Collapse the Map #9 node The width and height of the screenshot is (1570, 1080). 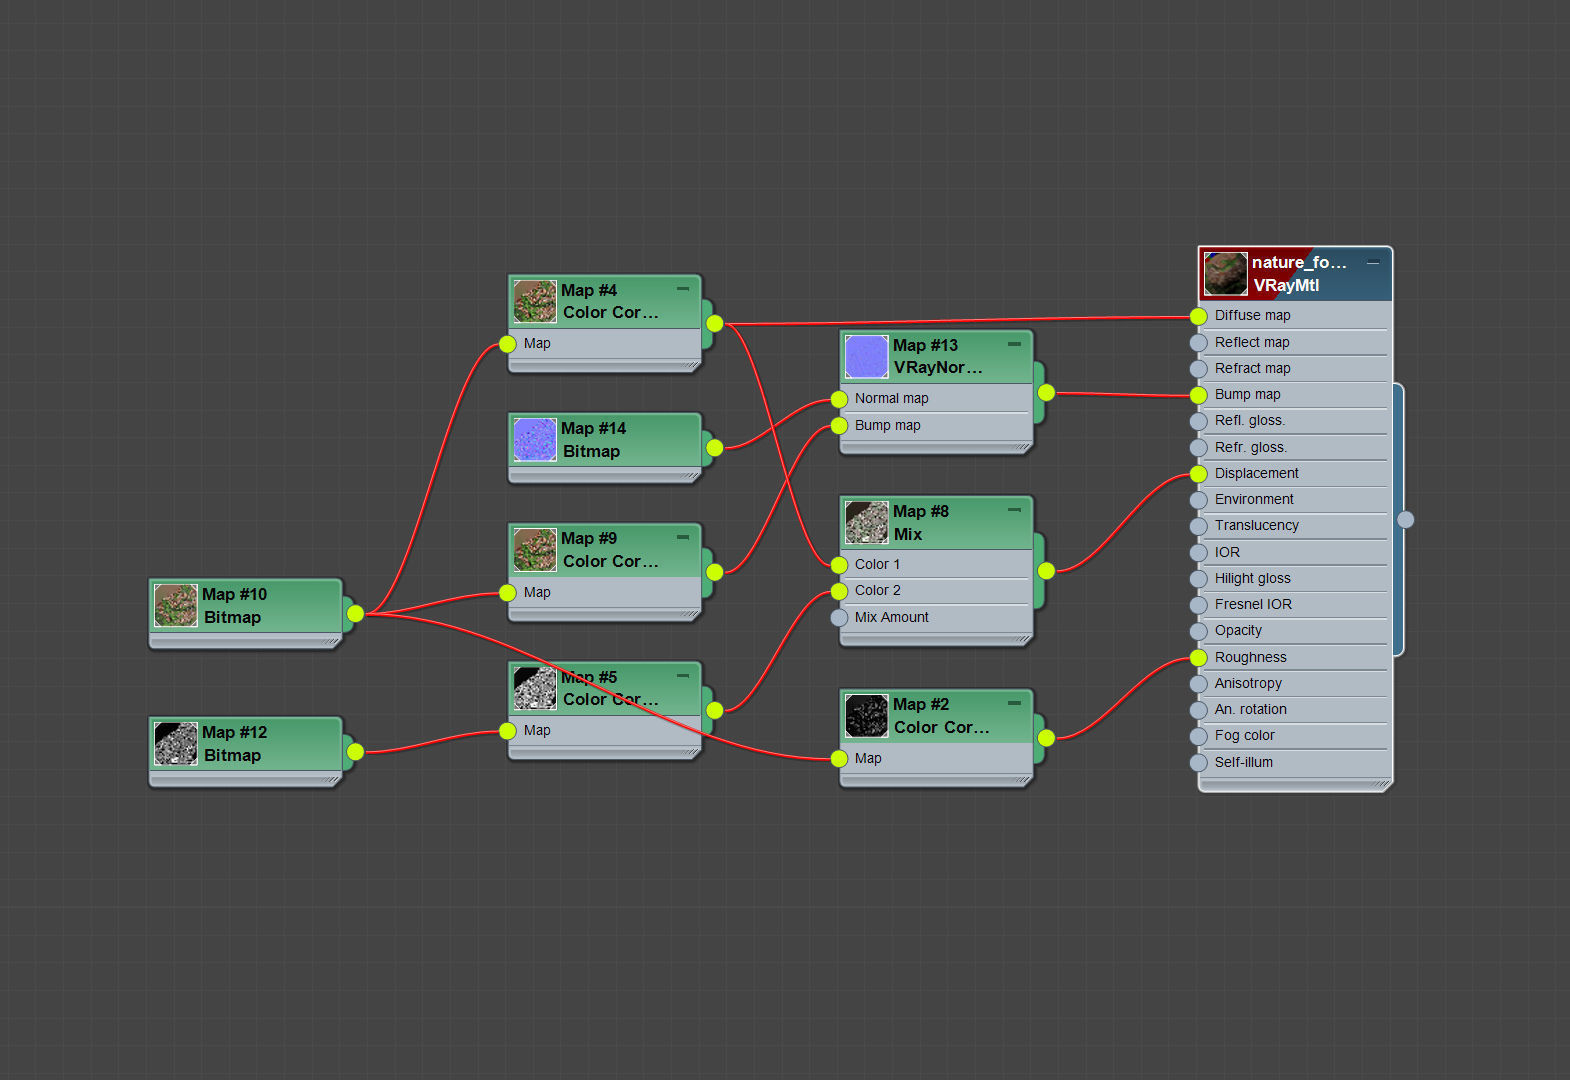683,537
